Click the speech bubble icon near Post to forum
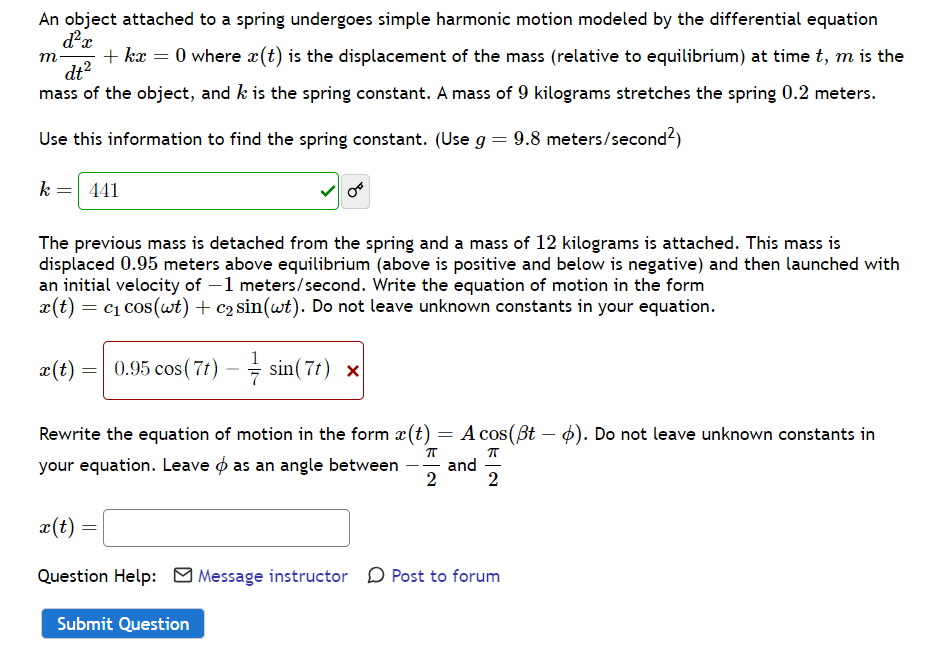Viewport: 951px width, 656px height. tap(378, 576)
